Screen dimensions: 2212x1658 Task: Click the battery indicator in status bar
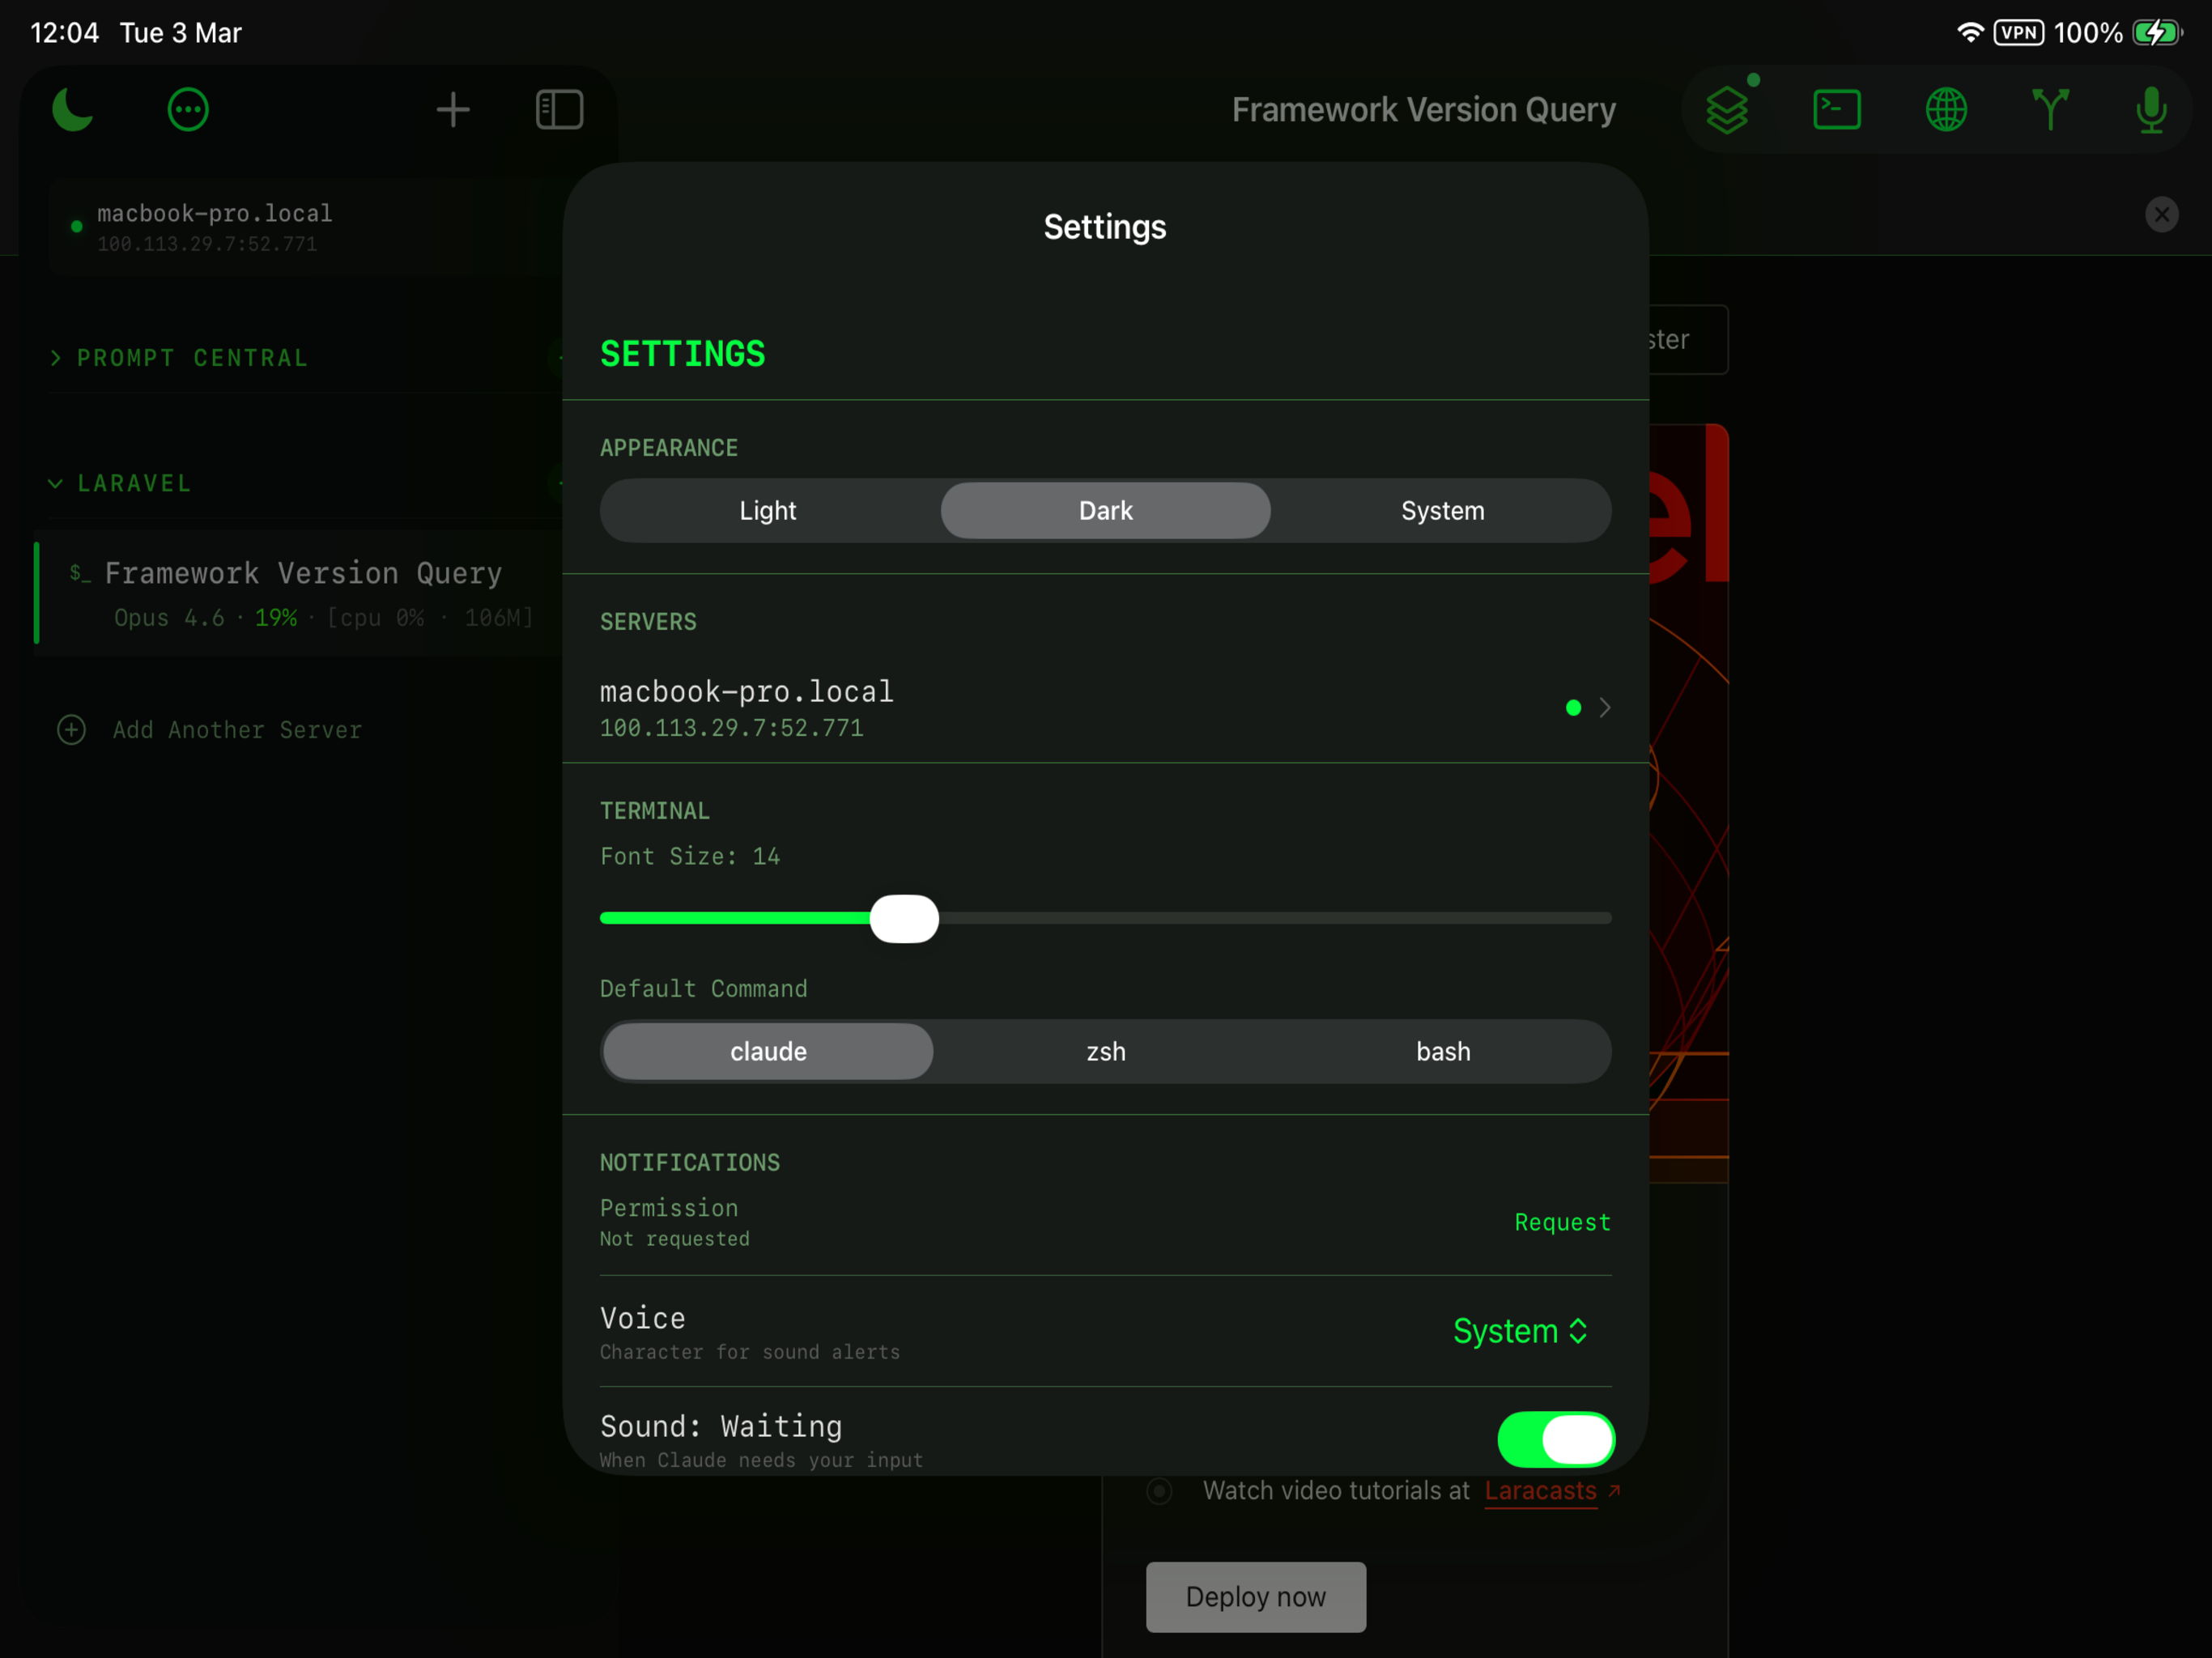pos(2158,33)
